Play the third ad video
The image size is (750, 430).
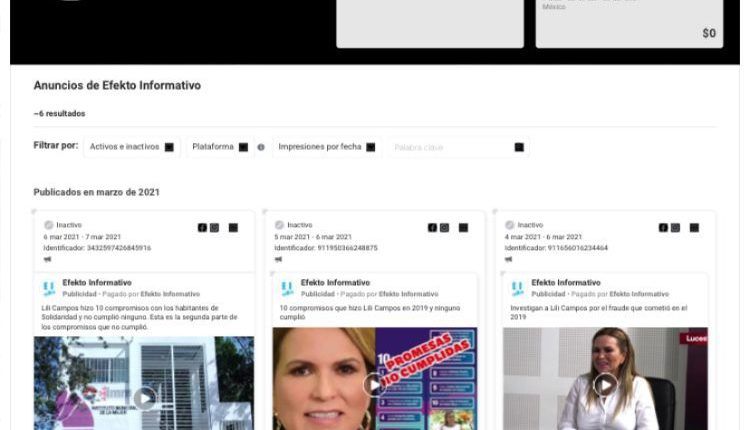click(605, 385)
